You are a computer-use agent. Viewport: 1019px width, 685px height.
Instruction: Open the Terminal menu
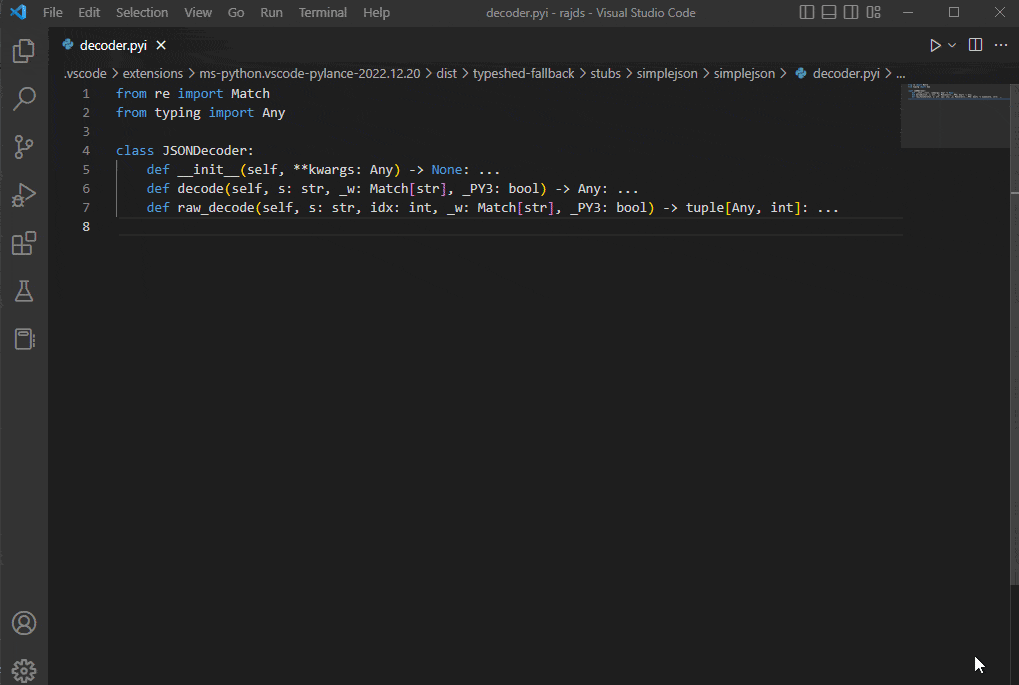(x=322, y=12)
